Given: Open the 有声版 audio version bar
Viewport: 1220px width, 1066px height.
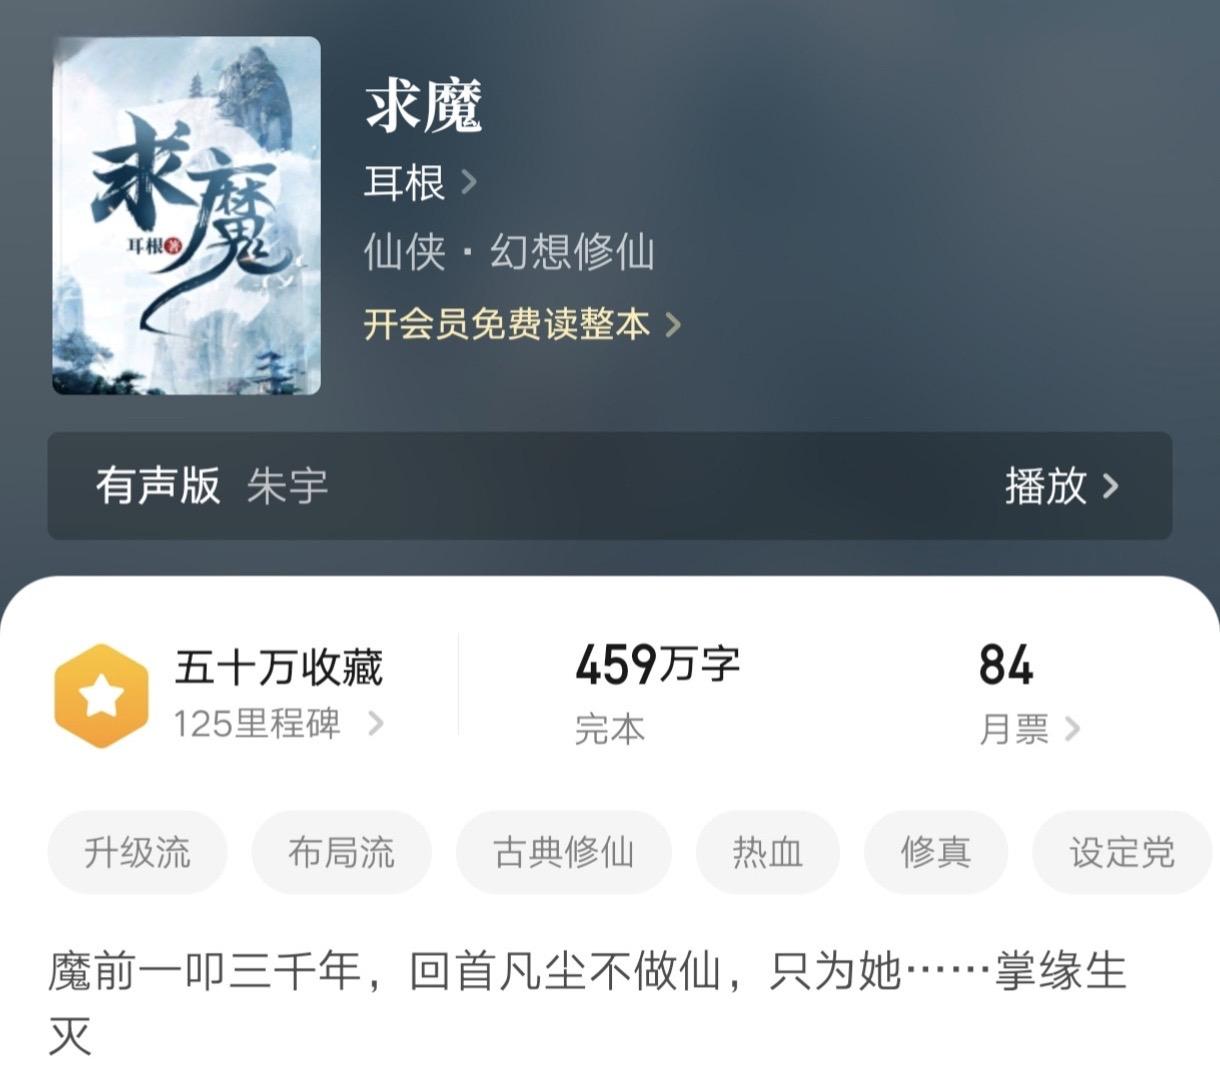Looking at the screenshot, I should coord(610,486).
